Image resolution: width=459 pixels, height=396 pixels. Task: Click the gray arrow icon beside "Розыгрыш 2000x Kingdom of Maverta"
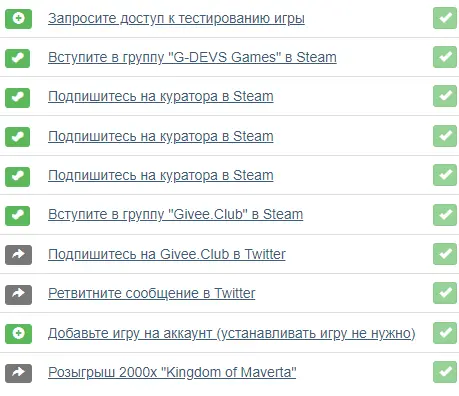pyautogui.click(x=18, y=373)
